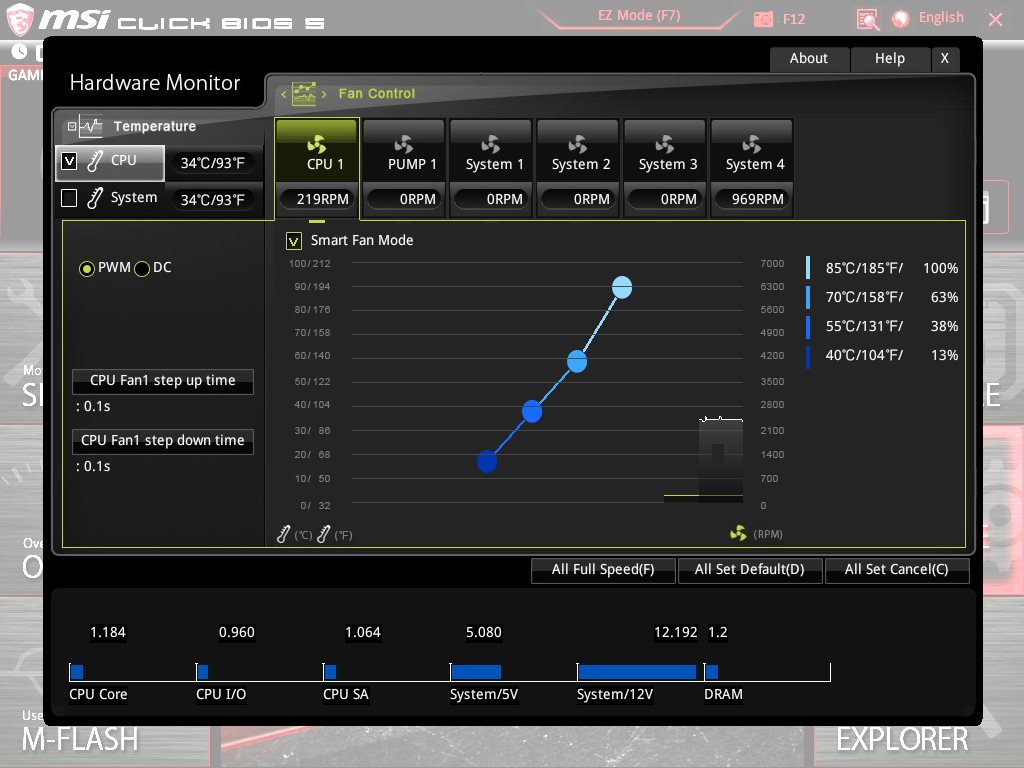Viewport: 1024px width, 768px height.
Task: Close the BIOS with top-right X
Action: click(x=995, y=20)
